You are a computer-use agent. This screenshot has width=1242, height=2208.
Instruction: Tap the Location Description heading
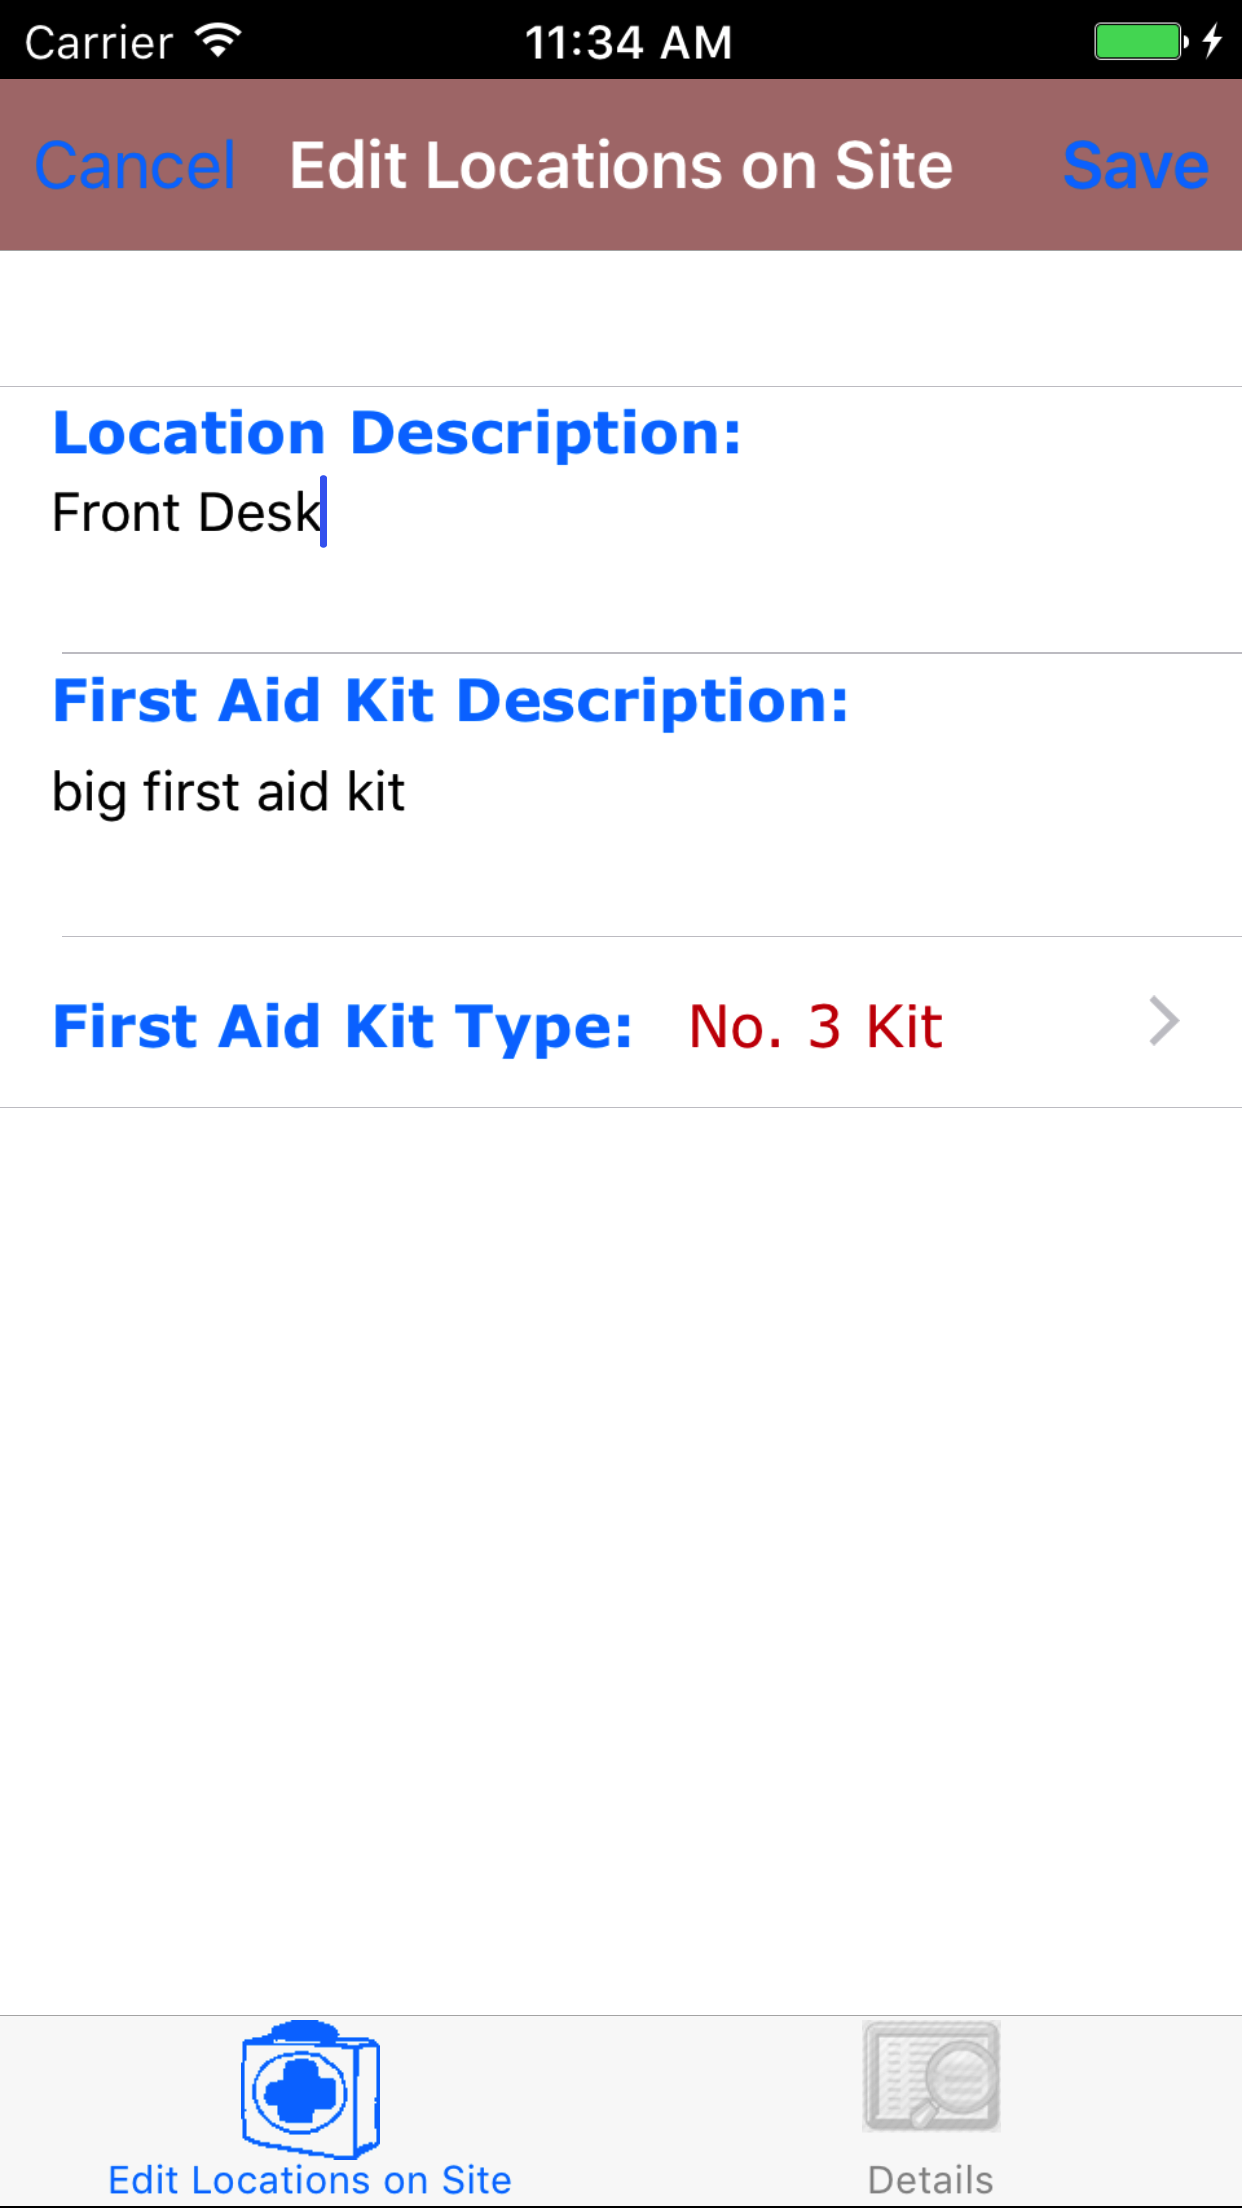[x=397, y=433]
